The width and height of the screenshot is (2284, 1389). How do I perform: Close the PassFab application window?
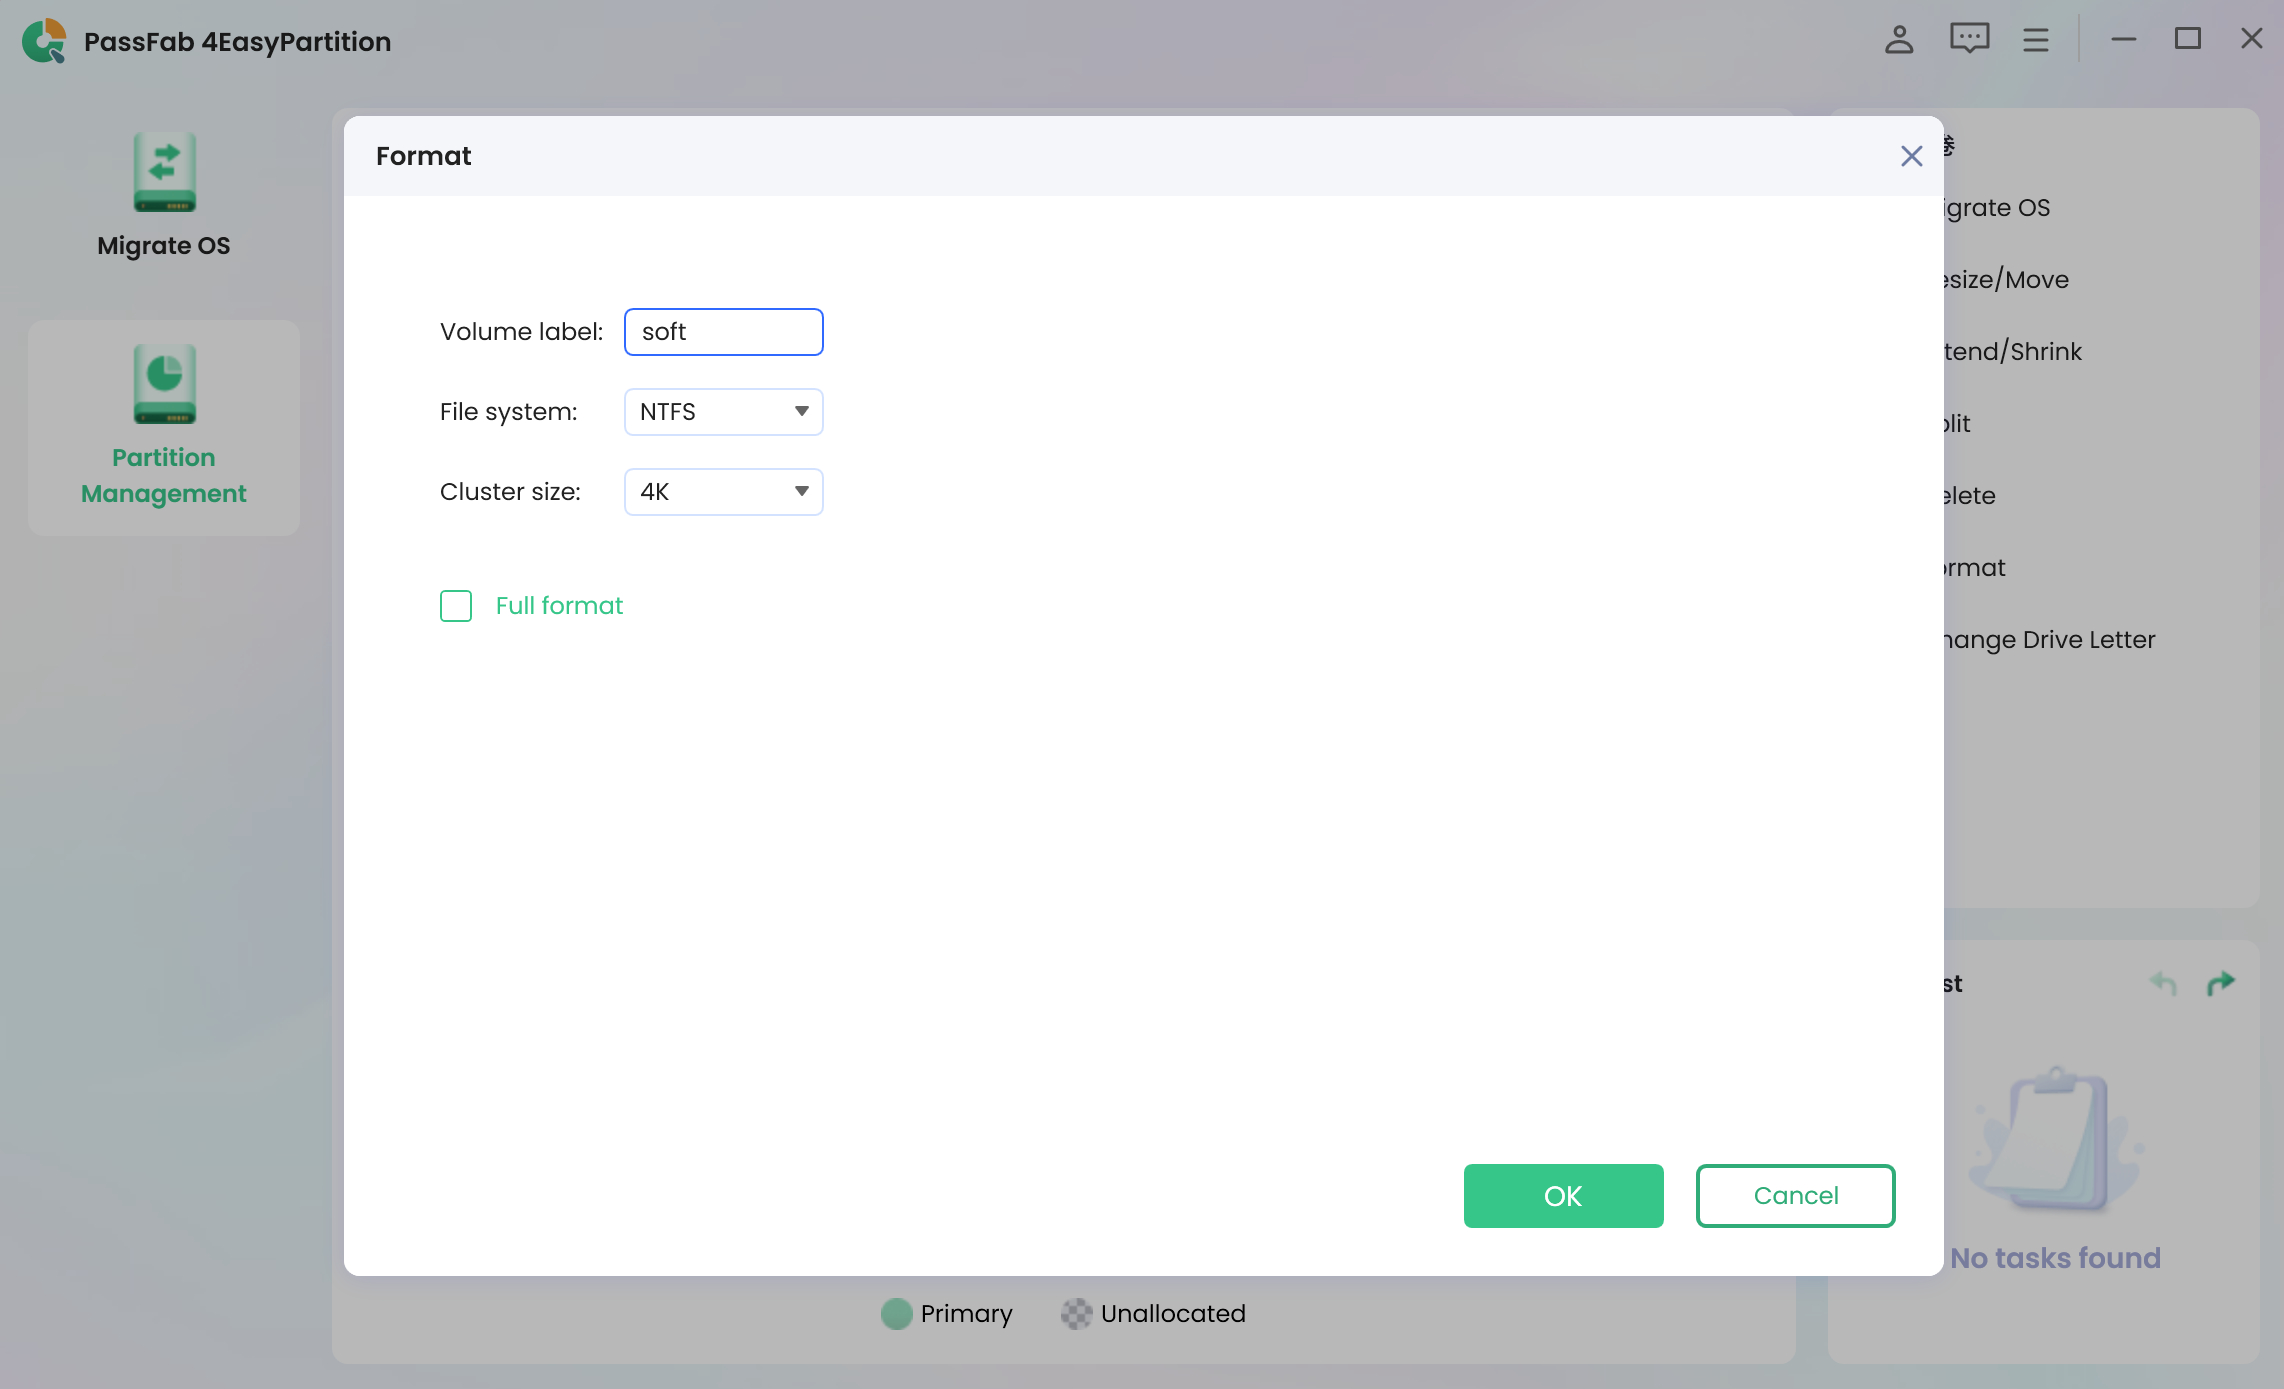point(2252,39)
